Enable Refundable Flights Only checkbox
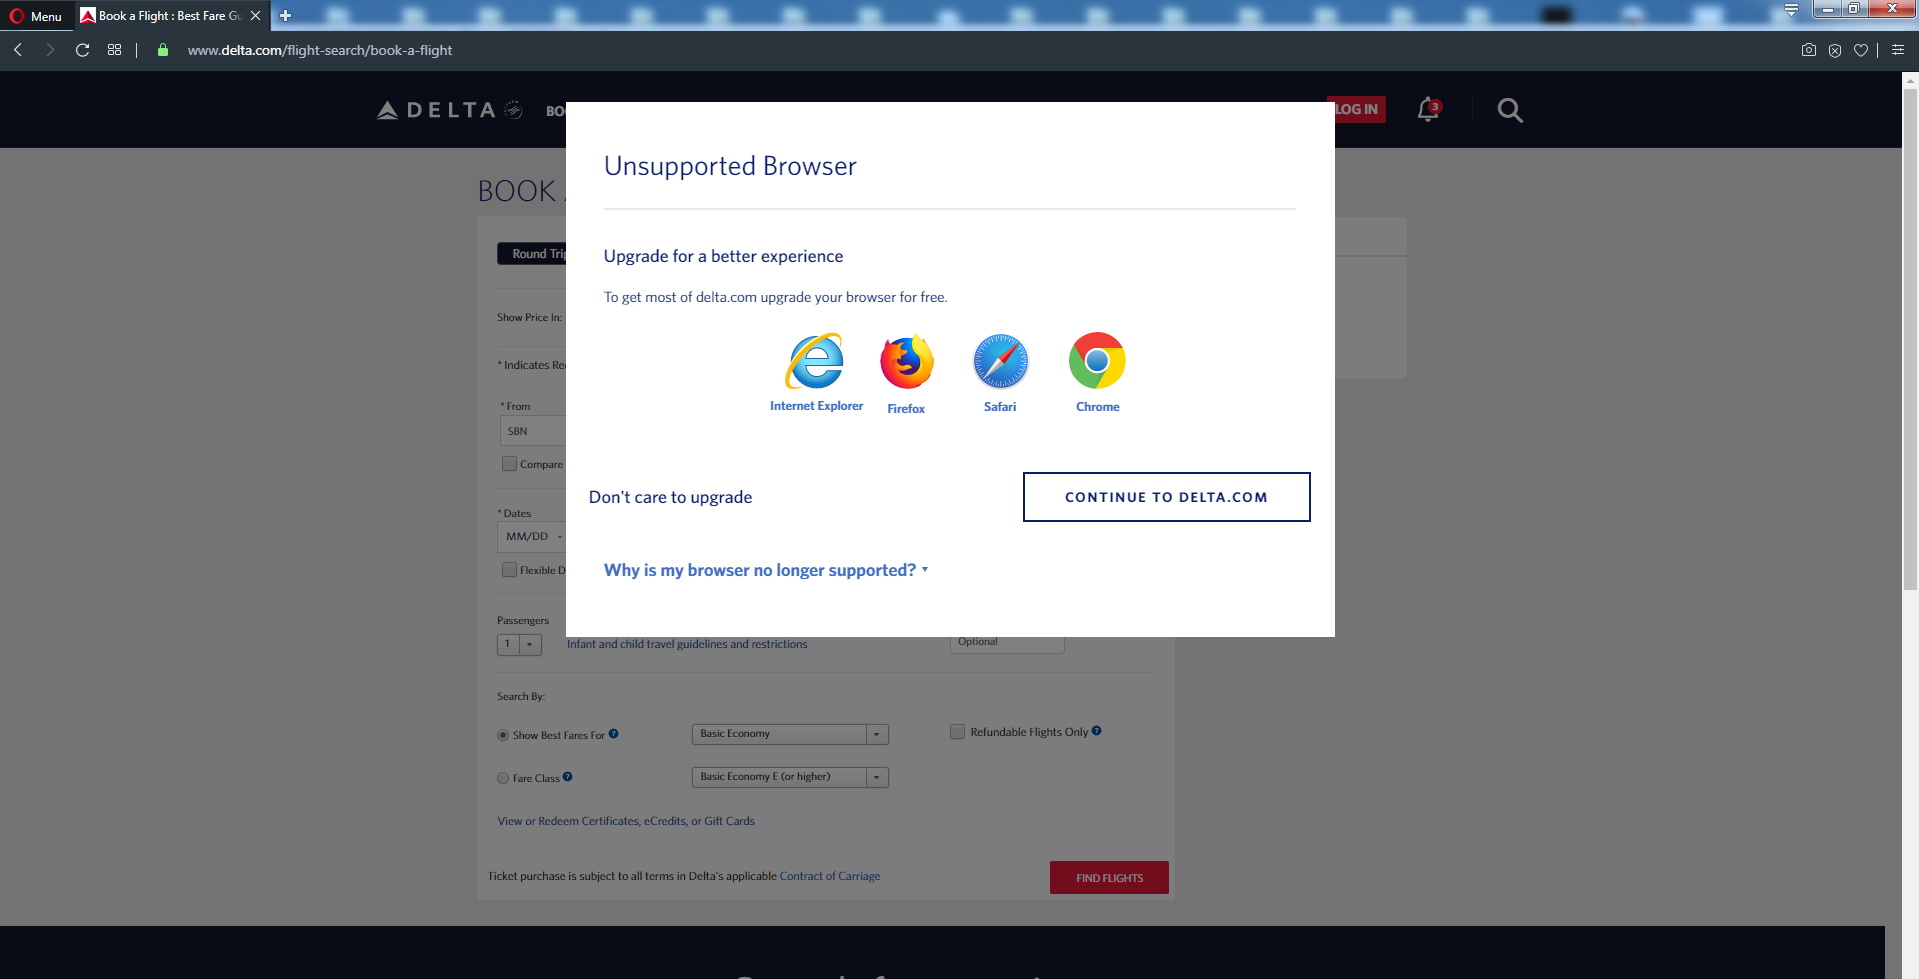The width and height of the screenshot is (1919, 979). (x=957, y=732)
